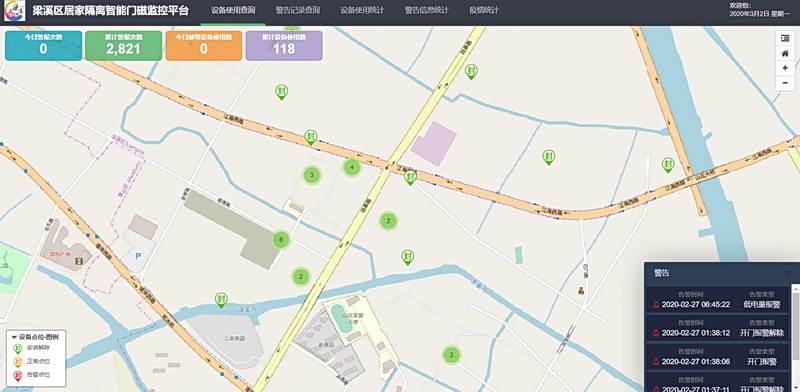Viewport: 800px width, 392px height.
Task: Click the 累计设备使用数 118 card
Action: click(284, 46)
